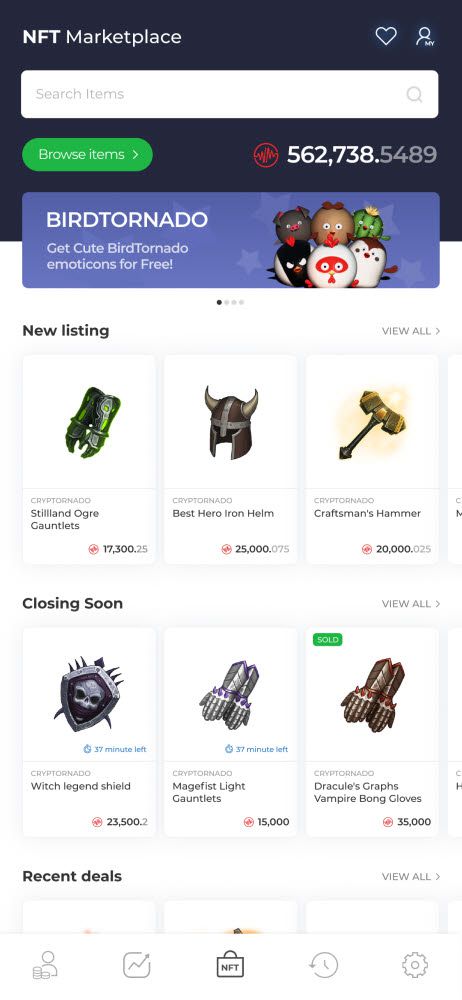Viewport: 462px width, 1000px height.
Task: Open Witch legend shield item
Action: click(x=89, y=732)
